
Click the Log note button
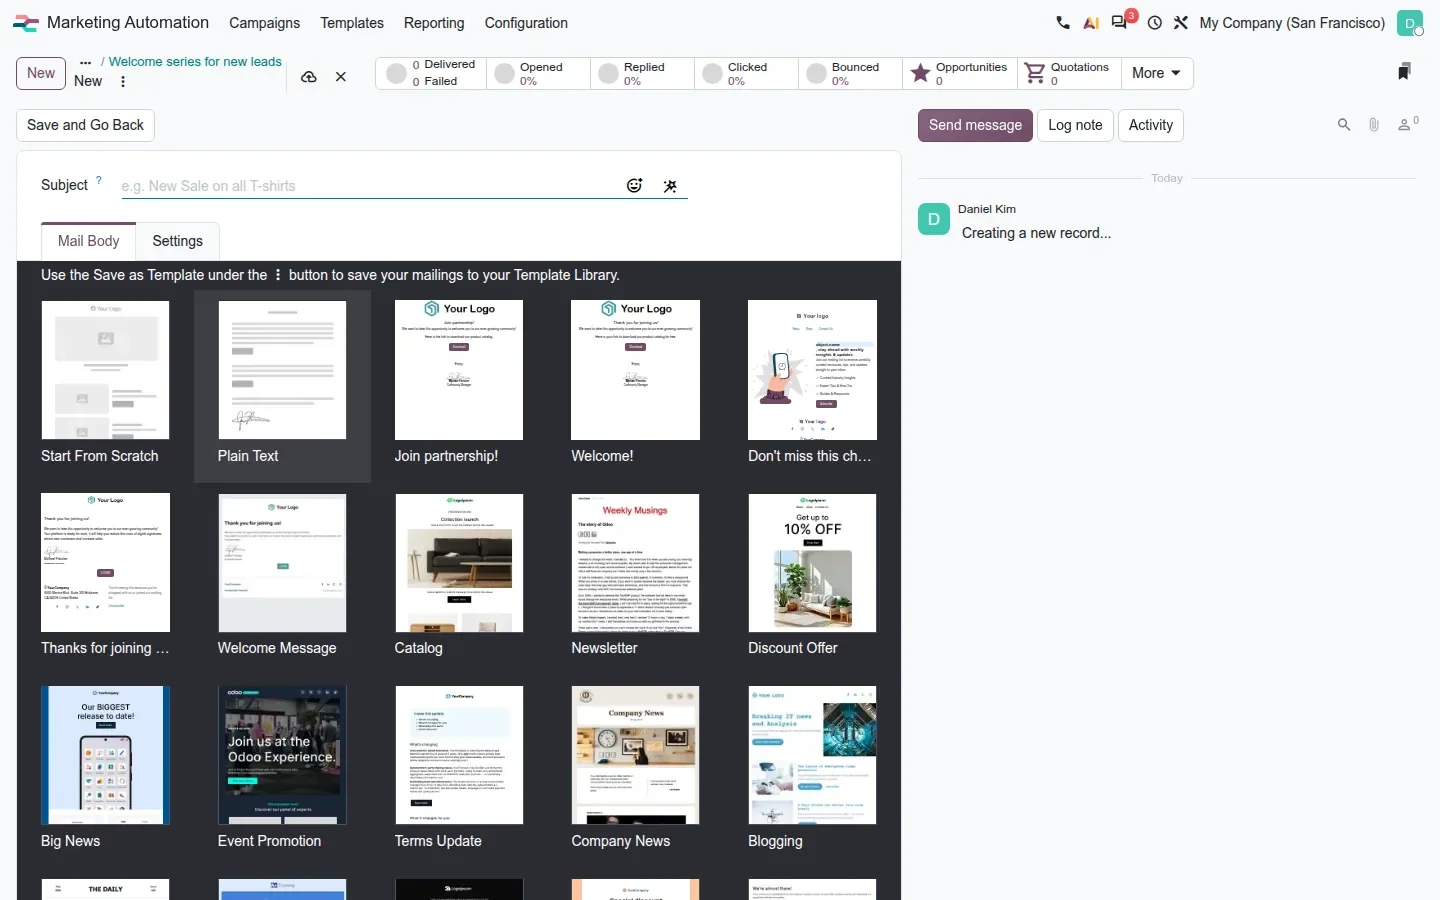tap(1075, 125)
